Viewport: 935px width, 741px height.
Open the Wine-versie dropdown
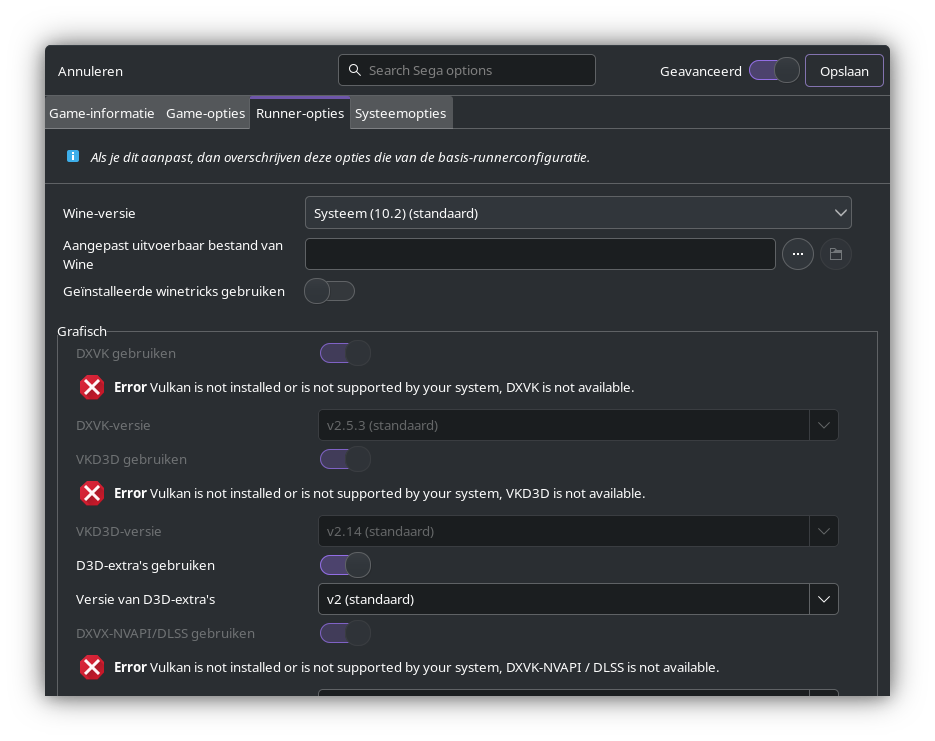click(x=578, y=213)
